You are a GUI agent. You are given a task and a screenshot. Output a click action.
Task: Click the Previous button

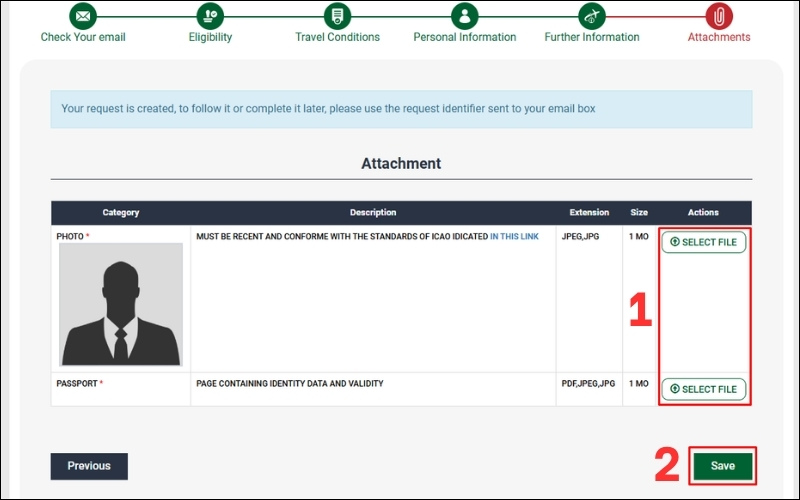[x=89, y=466]
